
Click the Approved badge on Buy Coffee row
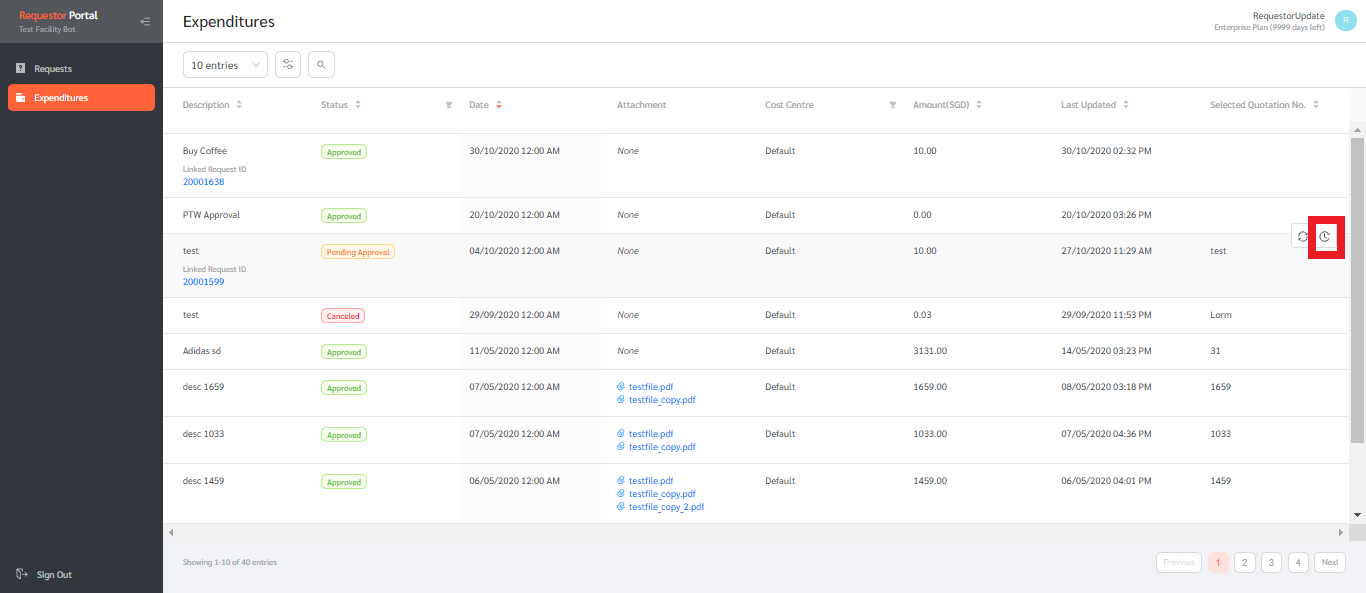(x=344, y=152)
